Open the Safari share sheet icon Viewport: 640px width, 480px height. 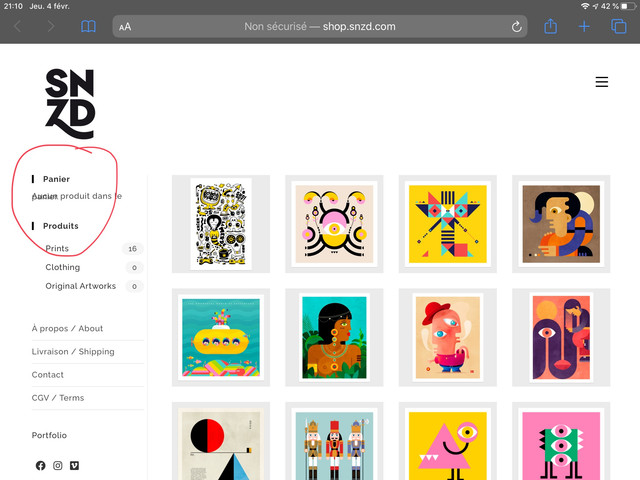[551, 26]
